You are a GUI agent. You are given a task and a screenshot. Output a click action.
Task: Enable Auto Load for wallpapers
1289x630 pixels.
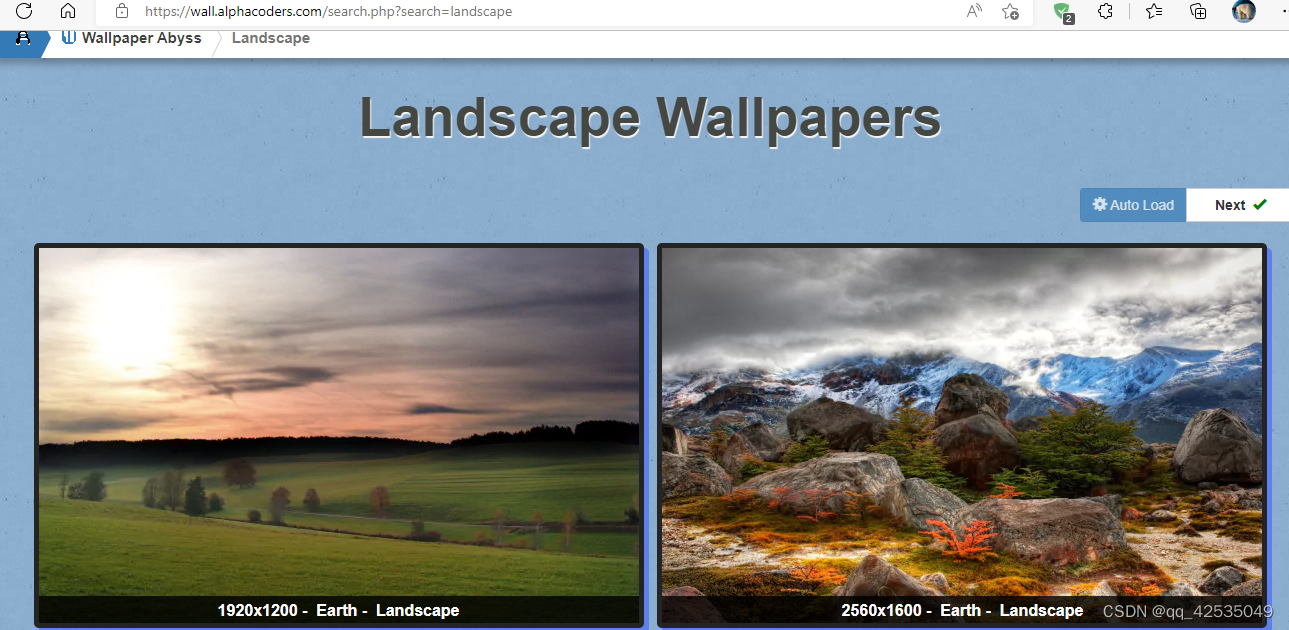[1133, 204]
